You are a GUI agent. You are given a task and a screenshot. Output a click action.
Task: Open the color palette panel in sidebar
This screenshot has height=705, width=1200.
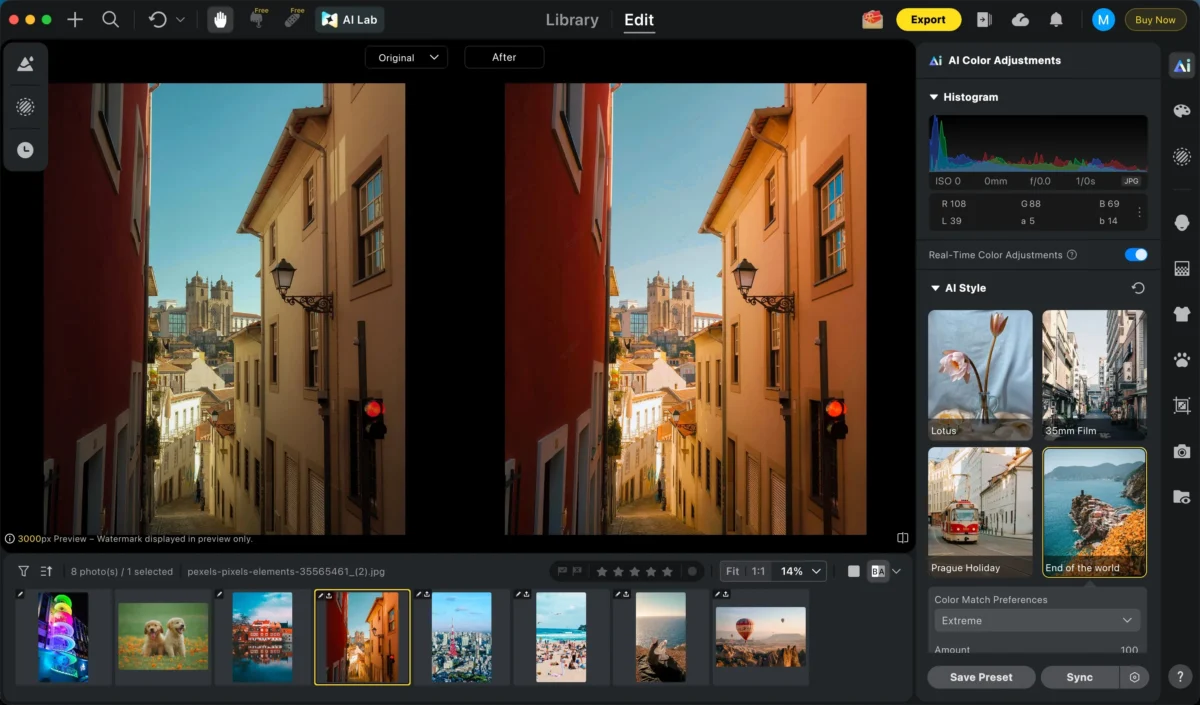click(1181, 111)
